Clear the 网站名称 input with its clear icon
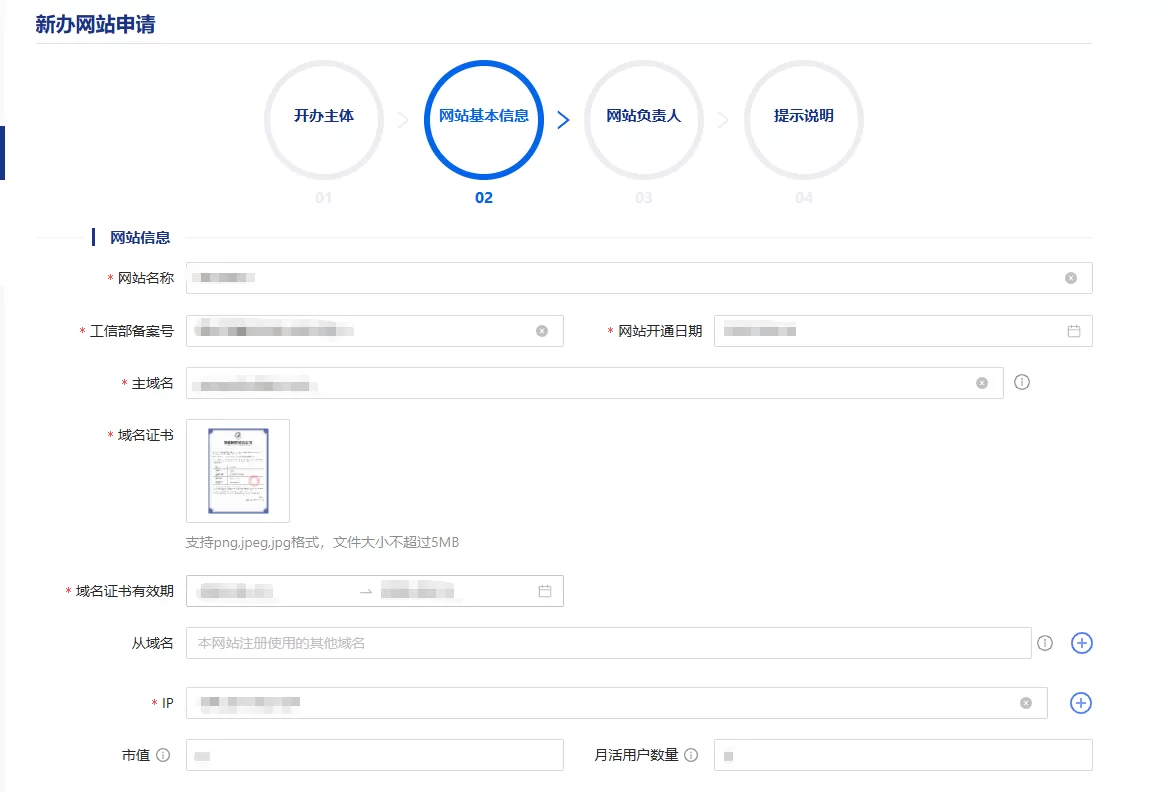Image resolution: width=1171 pixels, height=792 pixels. (x=1069, y=278)
